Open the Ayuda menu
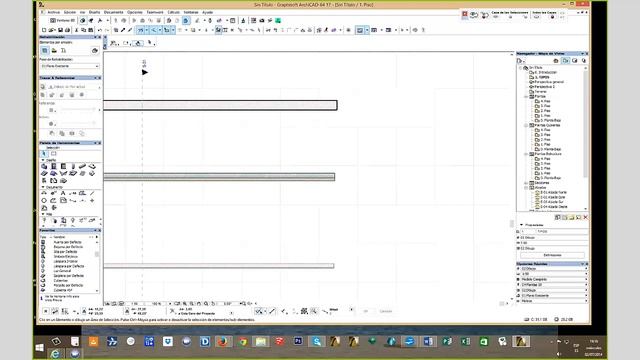The height and width of the screenshot is (360, 640). tap(207, 12)
